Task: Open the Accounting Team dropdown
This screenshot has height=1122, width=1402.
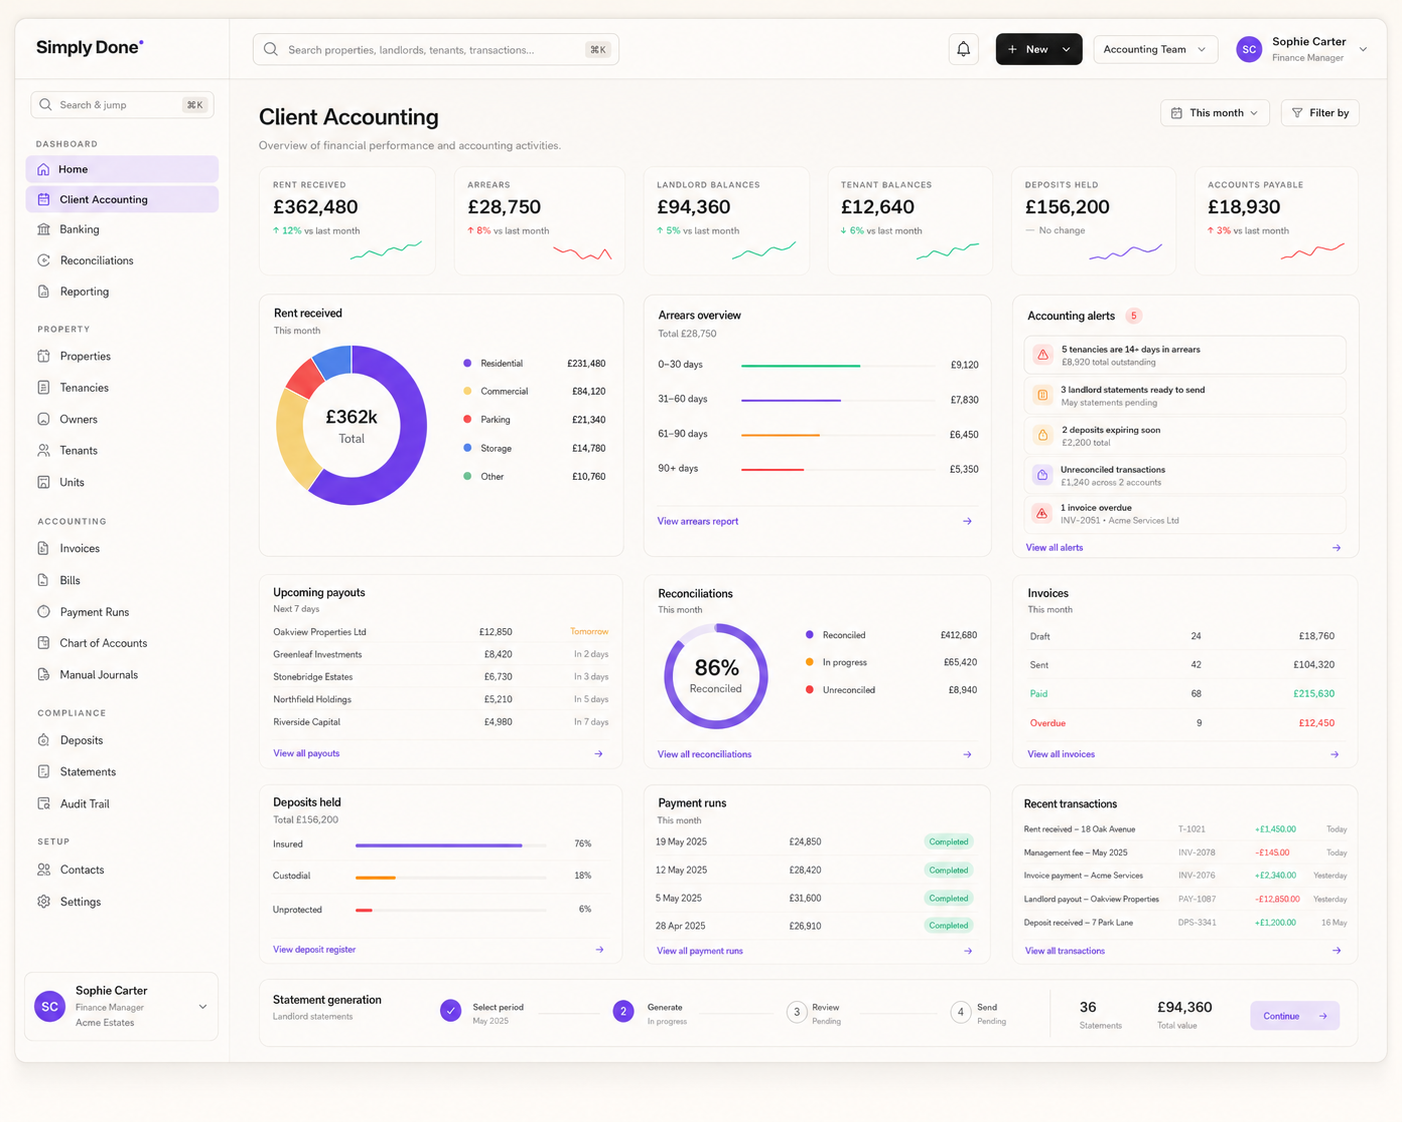Action: pos(1155,49)
